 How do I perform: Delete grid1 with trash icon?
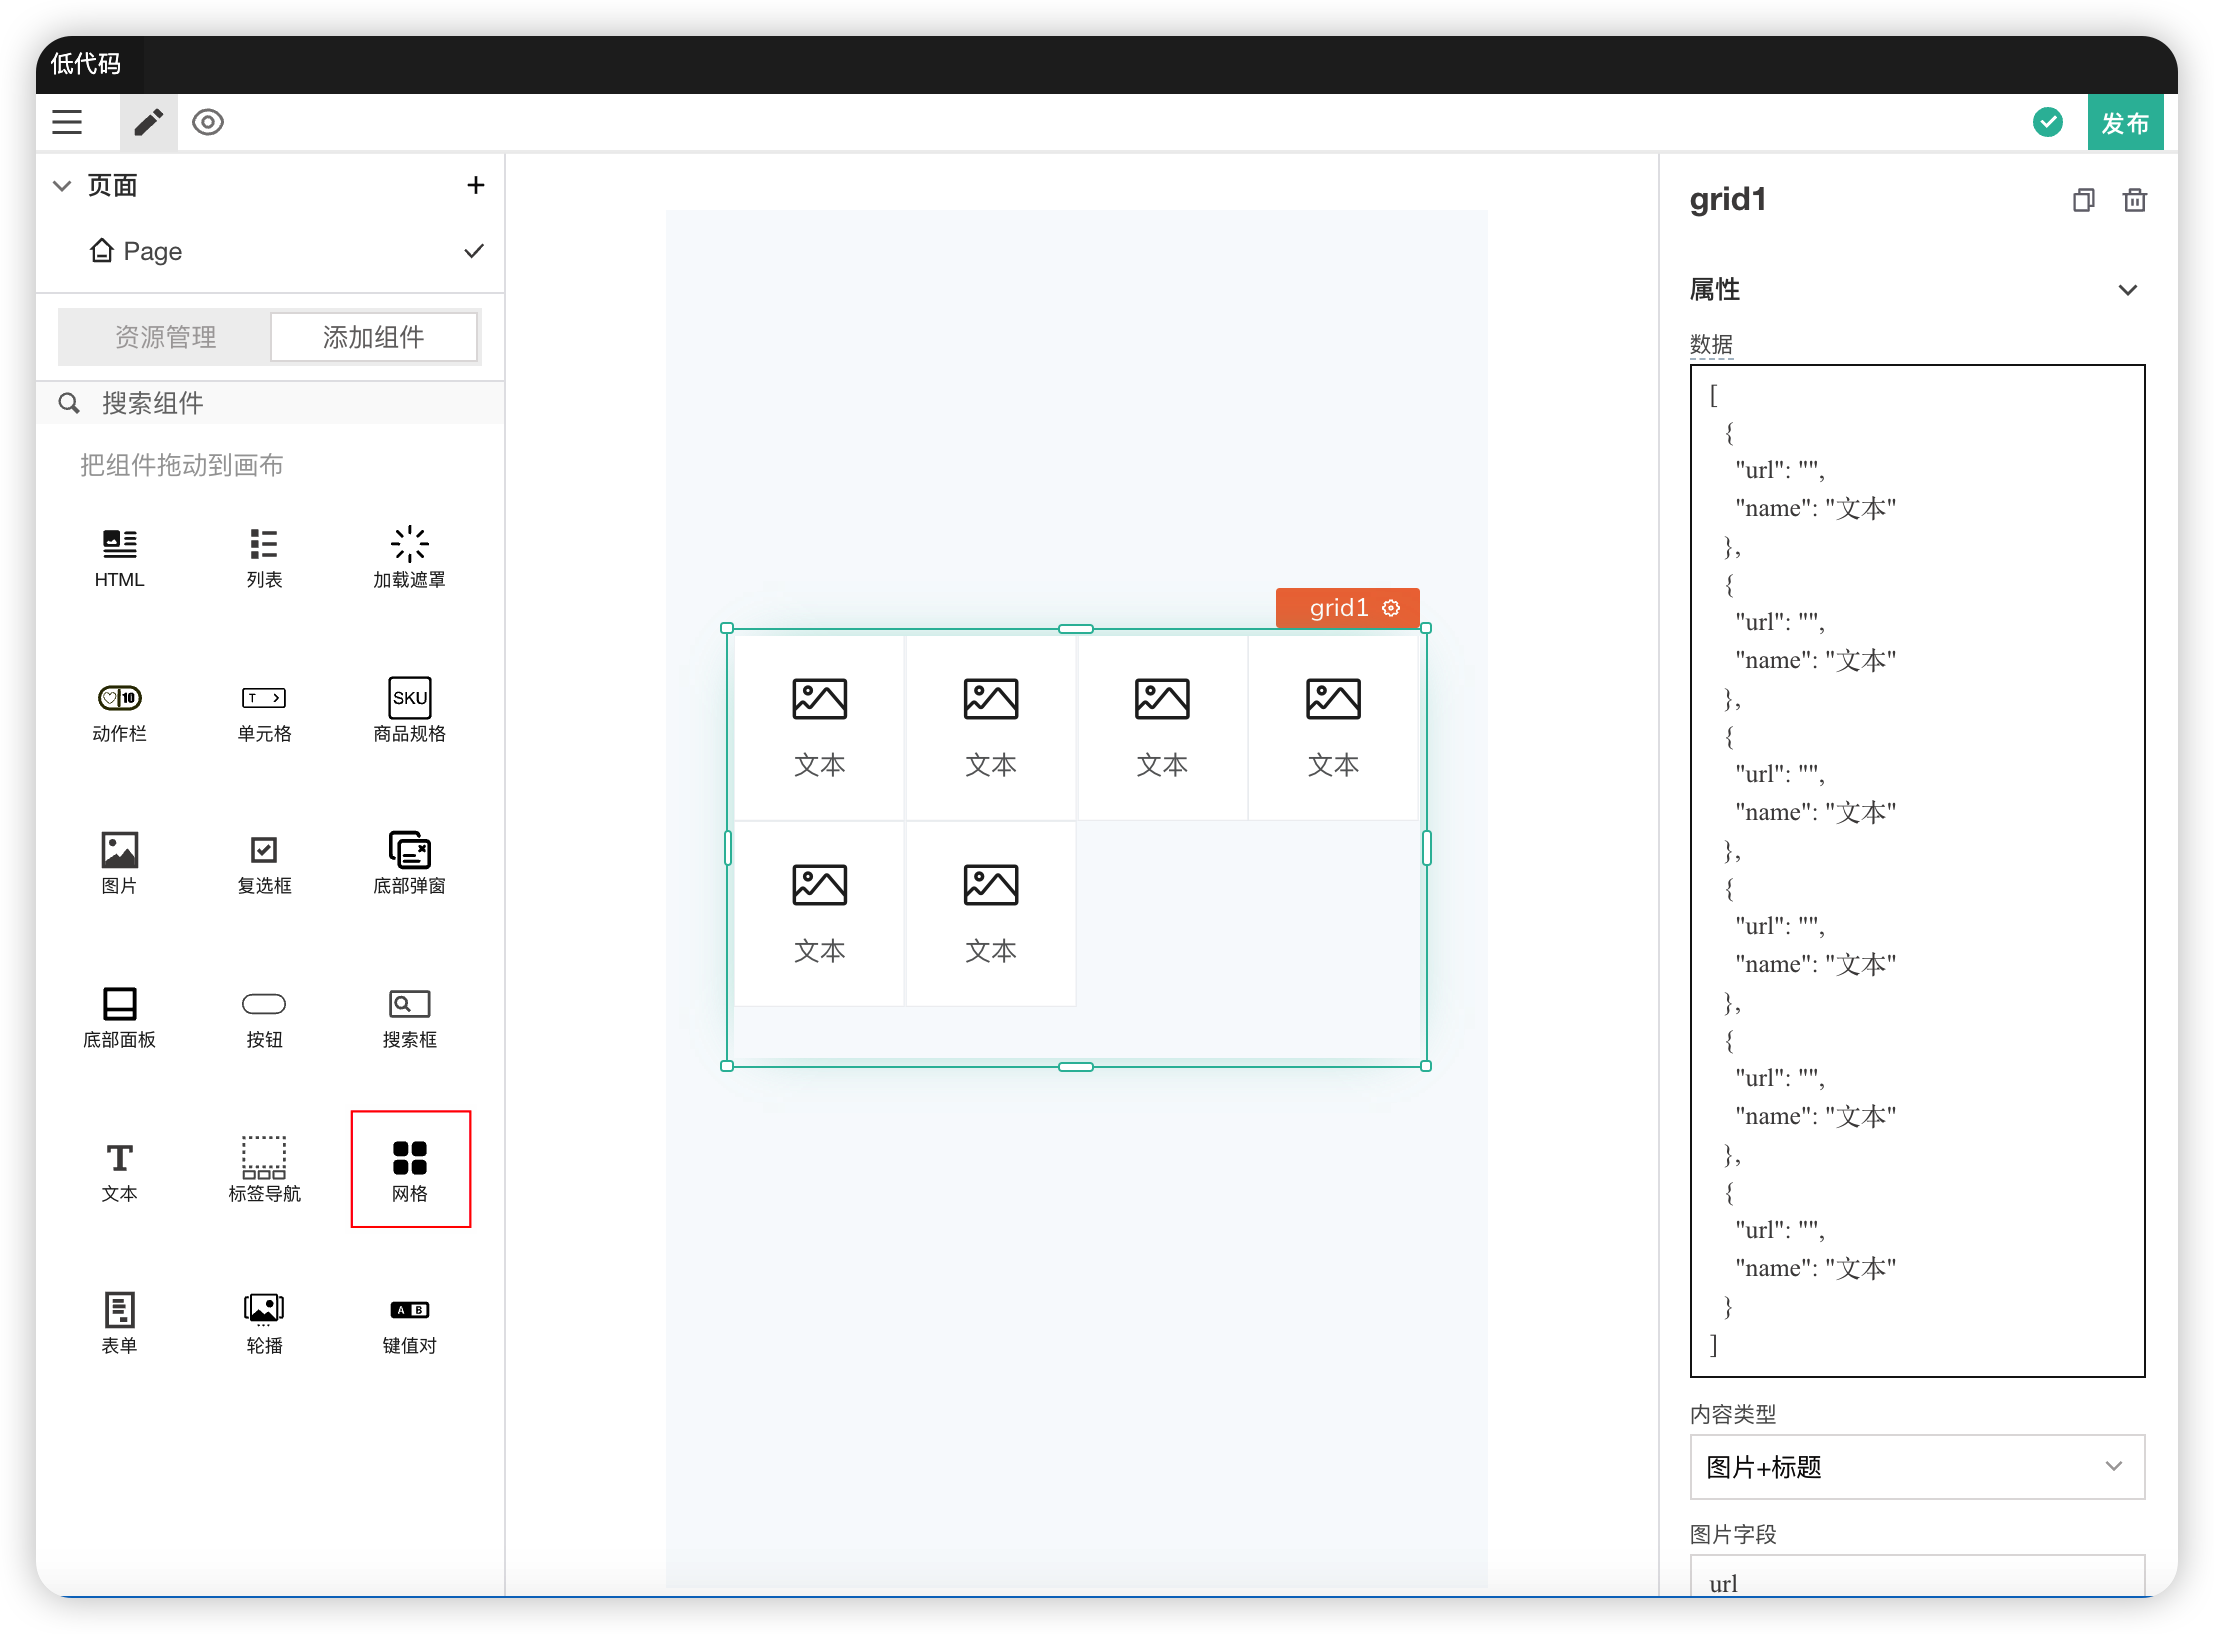tap(2134, 200)
